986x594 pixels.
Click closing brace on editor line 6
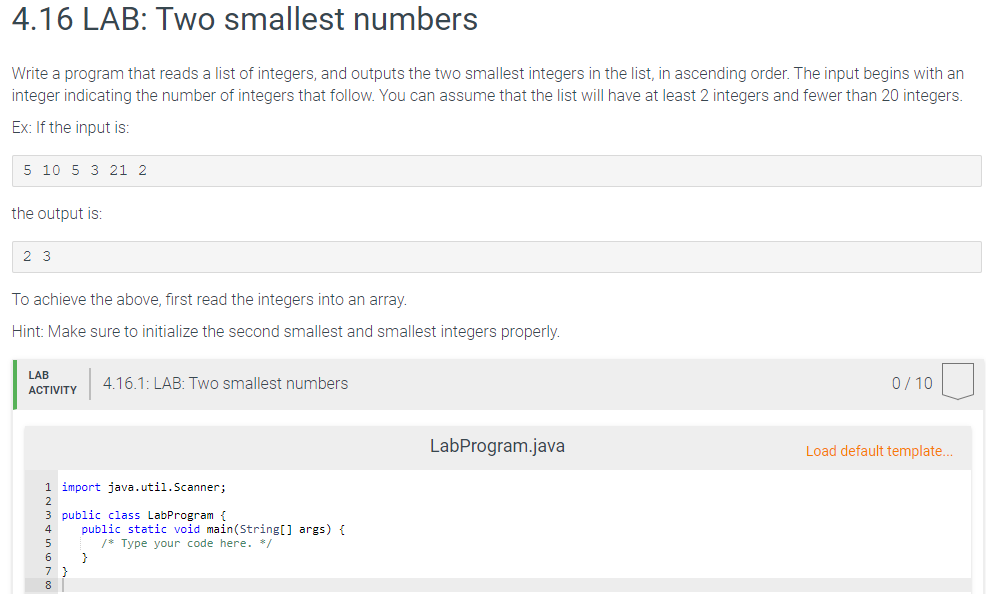pyautogui.click(x=84, y=558)
